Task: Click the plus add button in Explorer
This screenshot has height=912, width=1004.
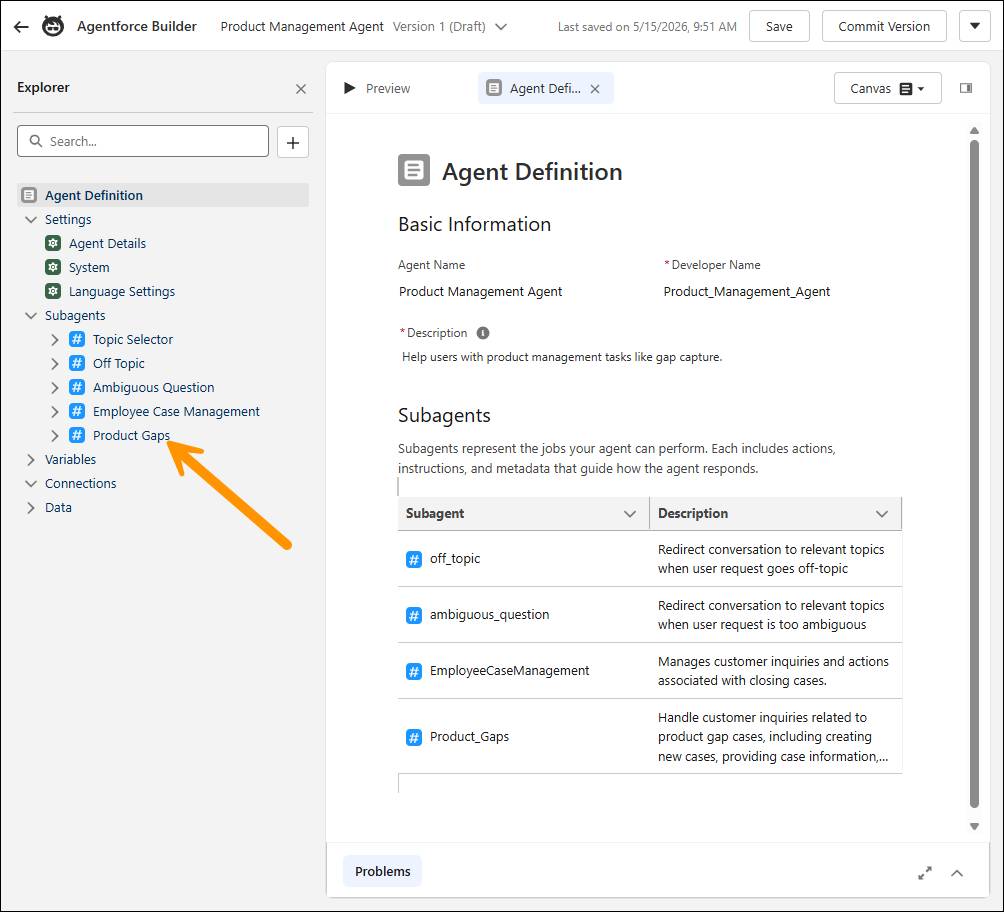Action: click(293, 142)
